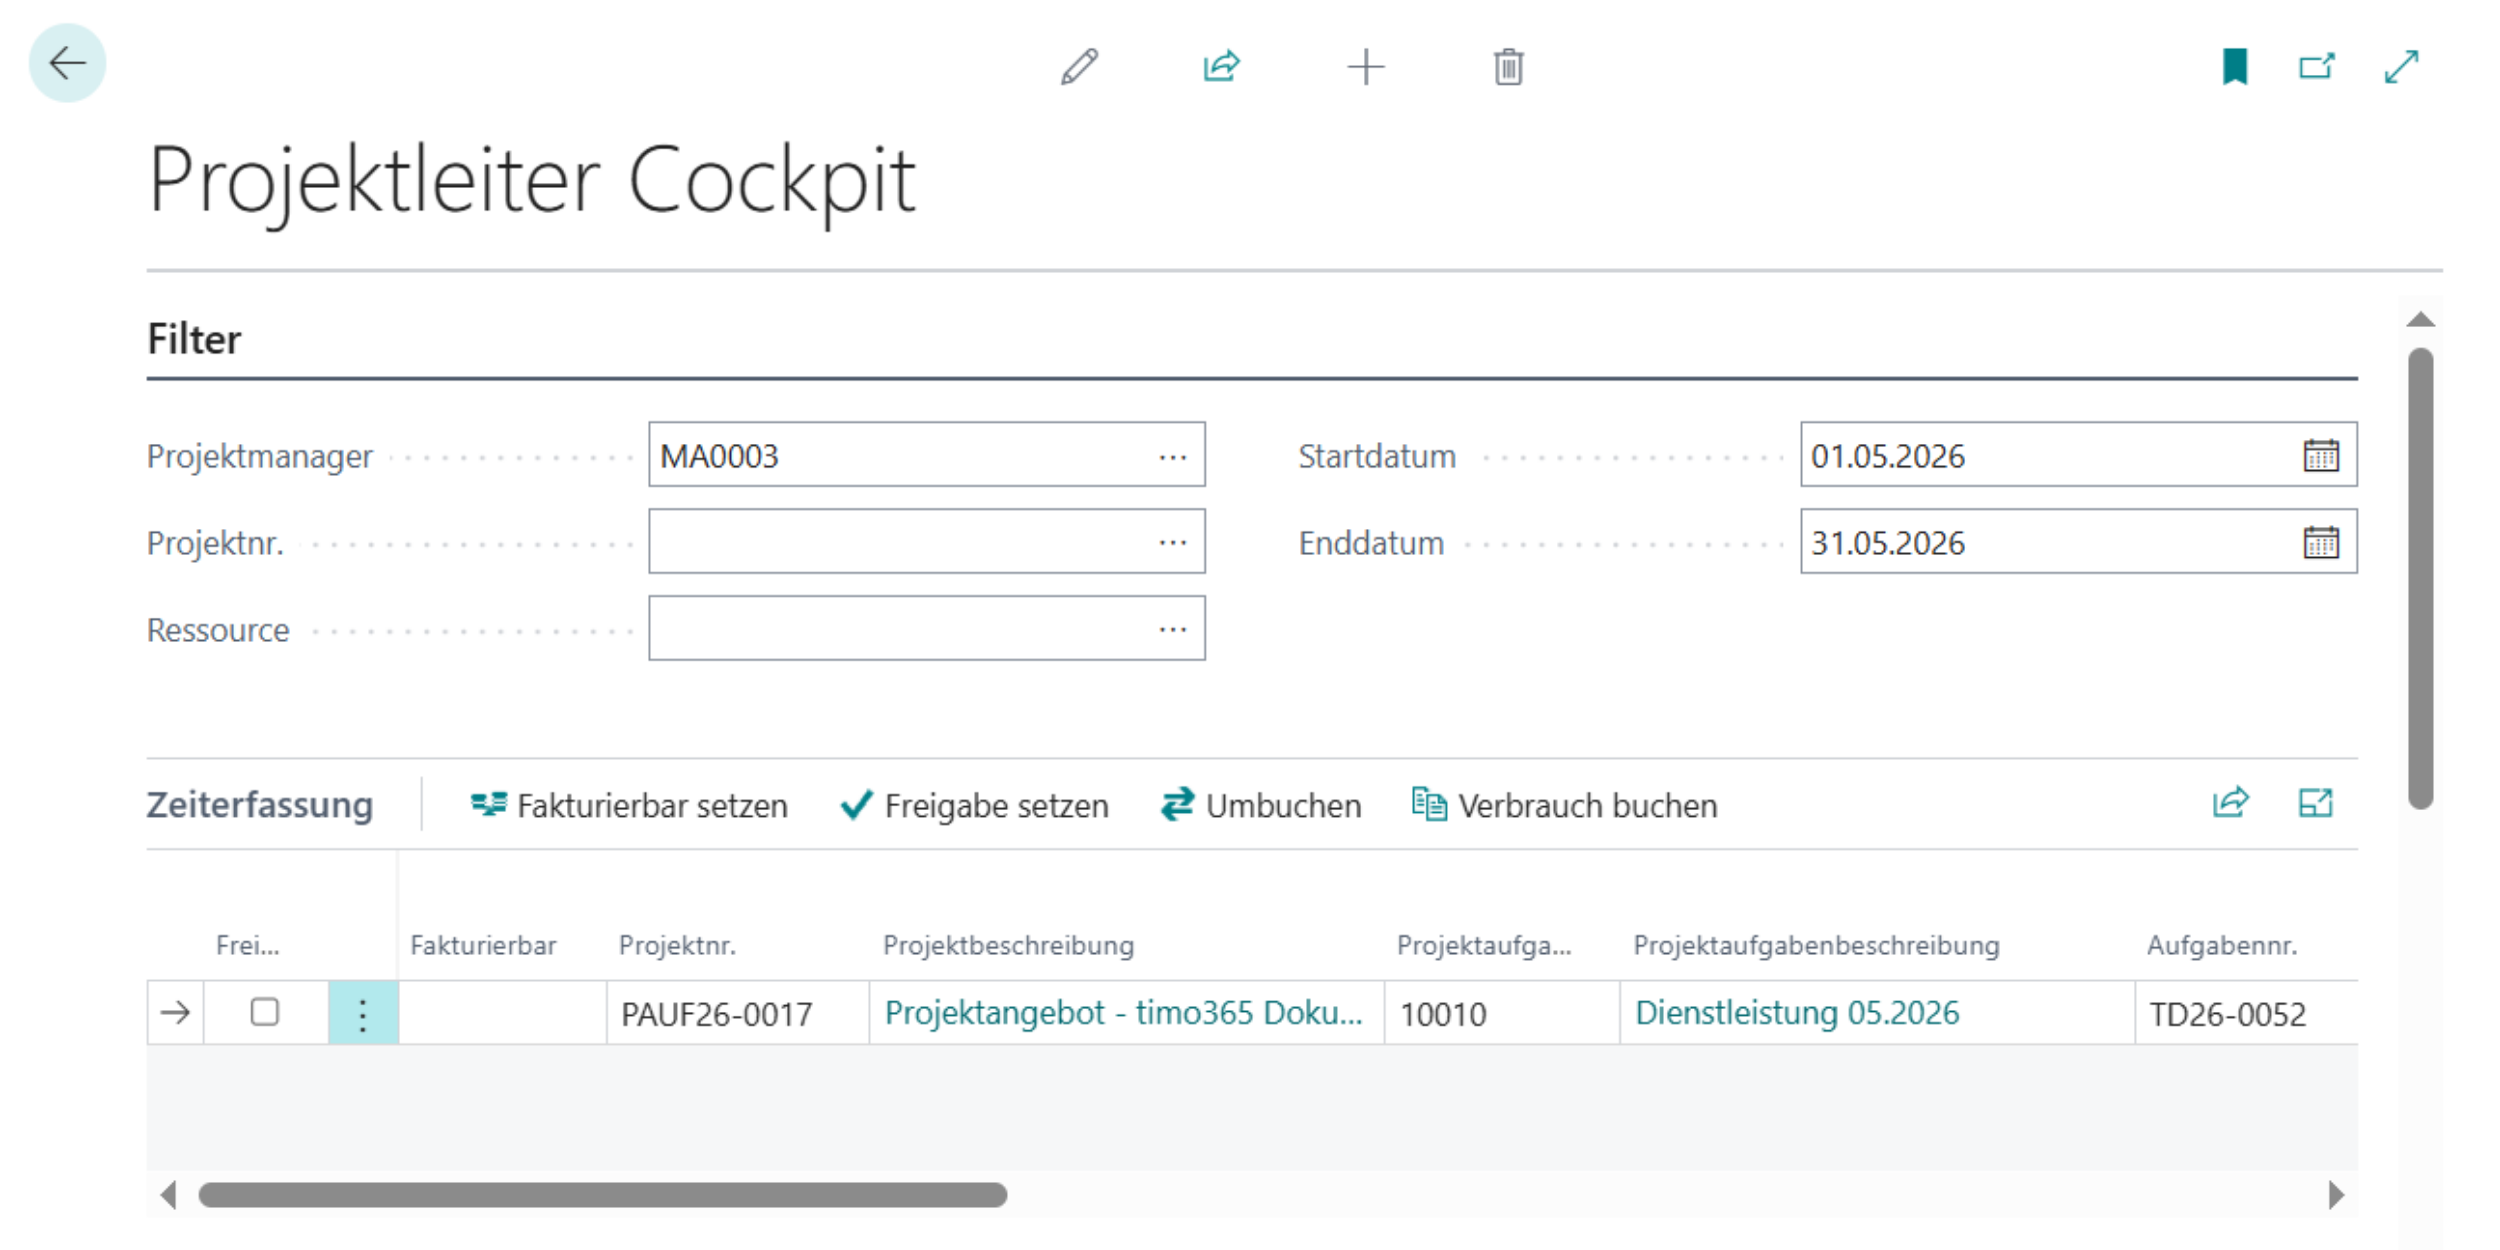Click the vertical scrollbar thumb

click(x=2420, y=578)
